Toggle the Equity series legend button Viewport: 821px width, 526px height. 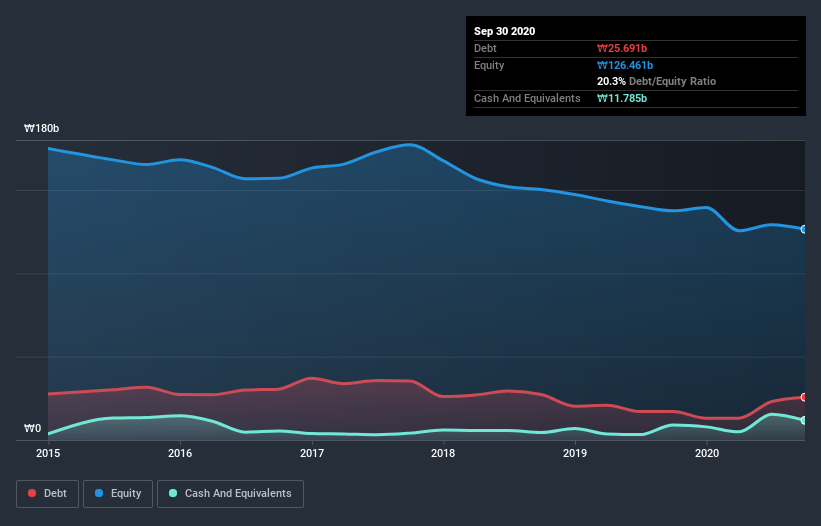pos(118,494)
